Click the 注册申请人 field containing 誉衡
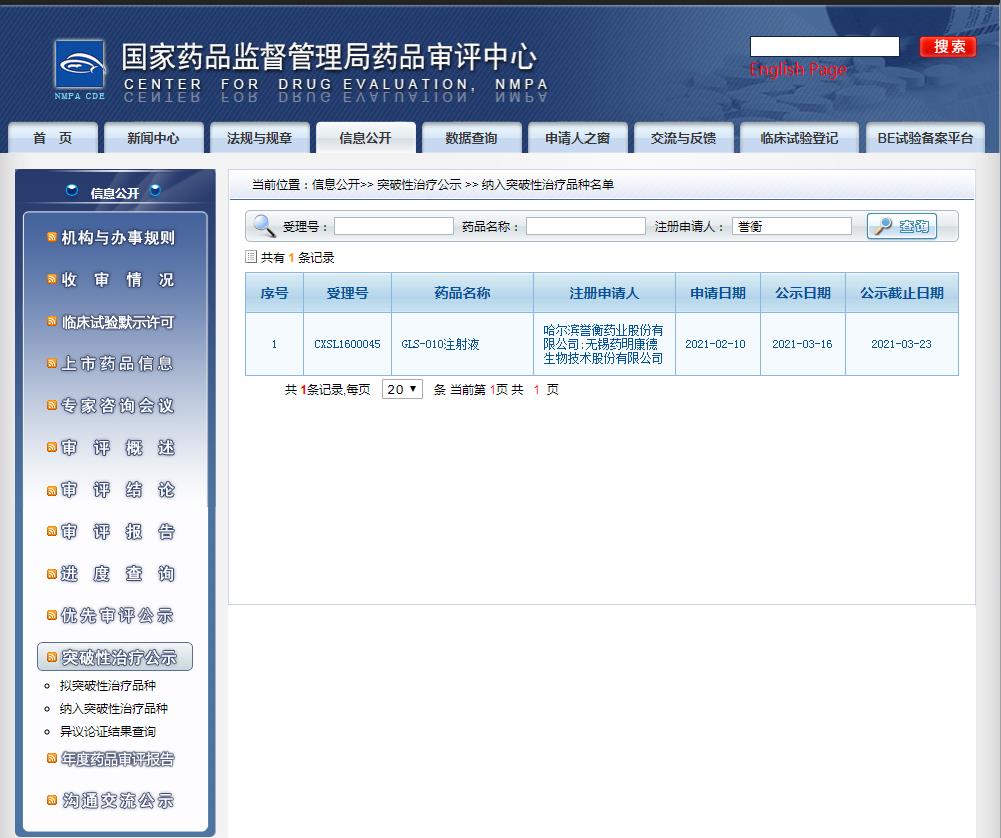The height and width of the screenshot is (838, 1001). point(791,227)
